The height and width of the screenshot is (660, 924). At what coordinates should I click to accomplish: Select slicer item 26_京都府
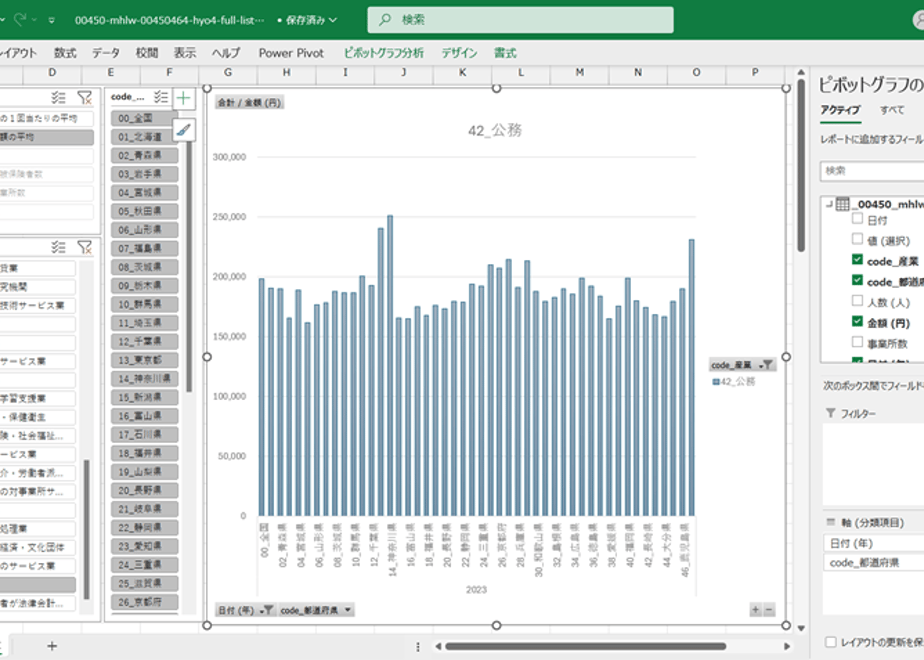coord(144,602)
